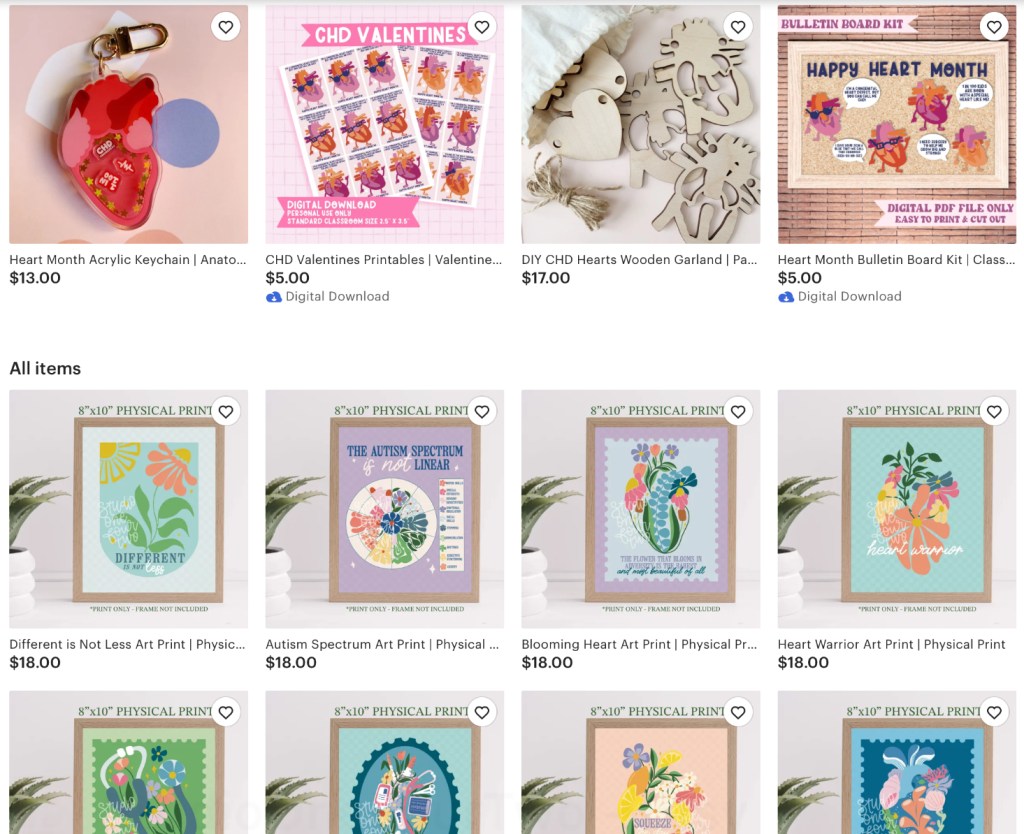1024x834 pixels.
Task: Open Heart Warrior Art Print title
Action: (891, 644)
